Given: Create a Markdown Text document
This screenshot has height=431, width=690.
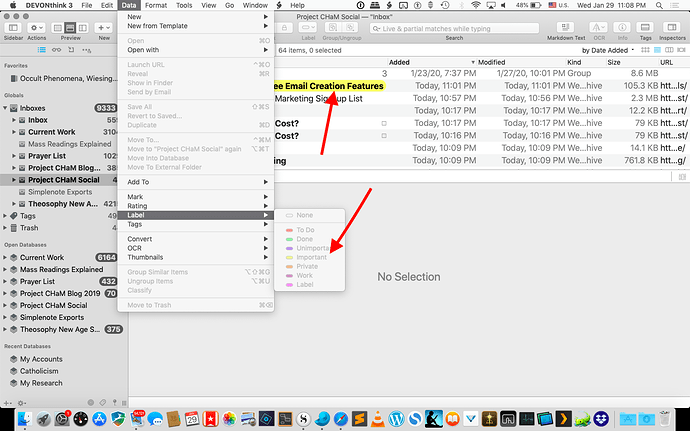Looking at the screenshot, I should coord(566,27).
